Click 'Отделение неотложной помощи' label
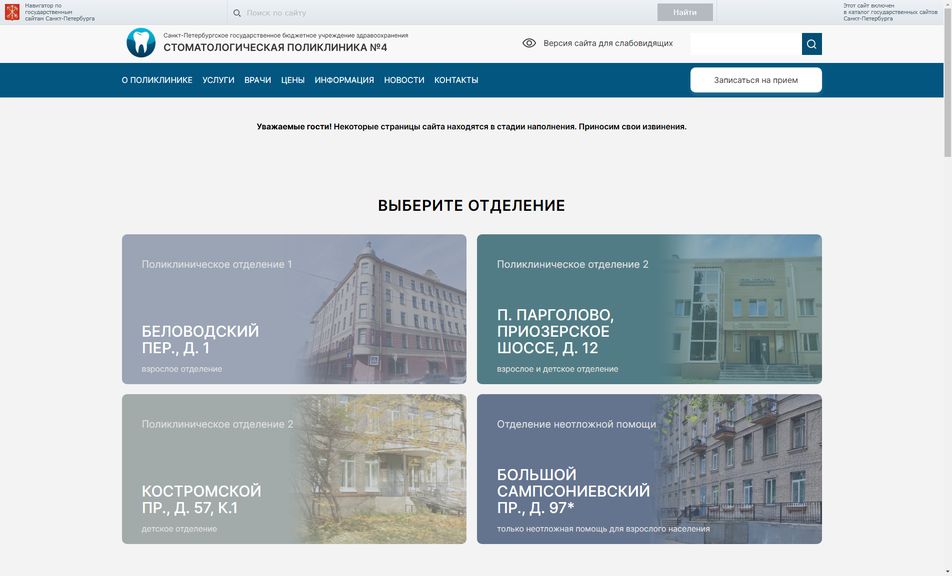 (576, 424)
